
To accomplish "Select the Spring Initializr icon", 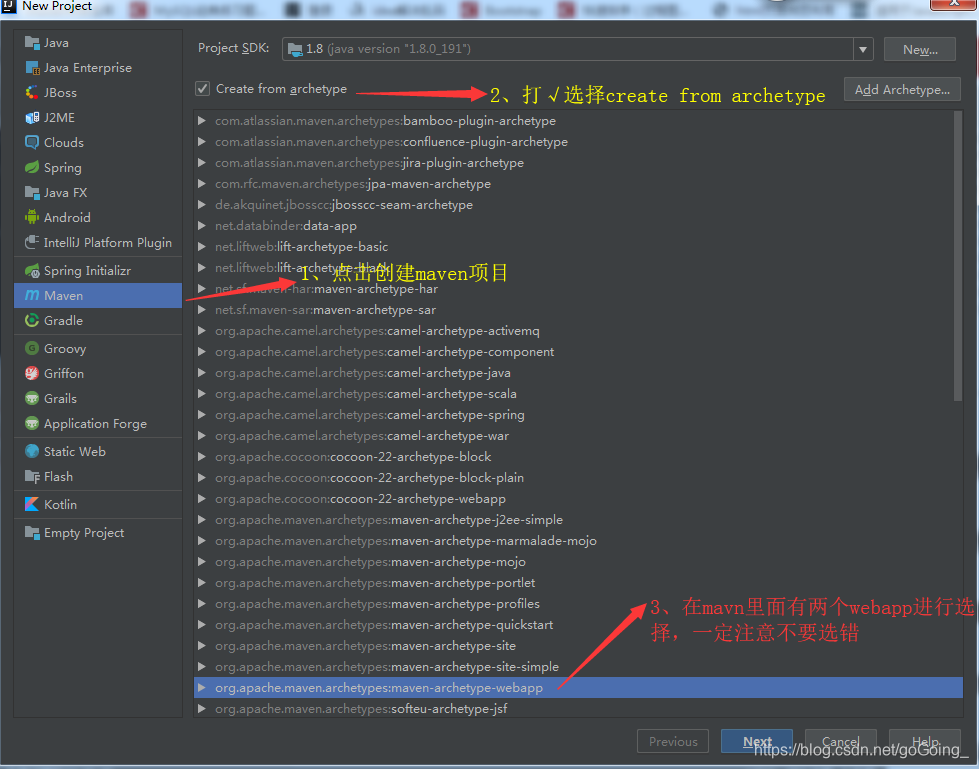I will coord(32,270).
